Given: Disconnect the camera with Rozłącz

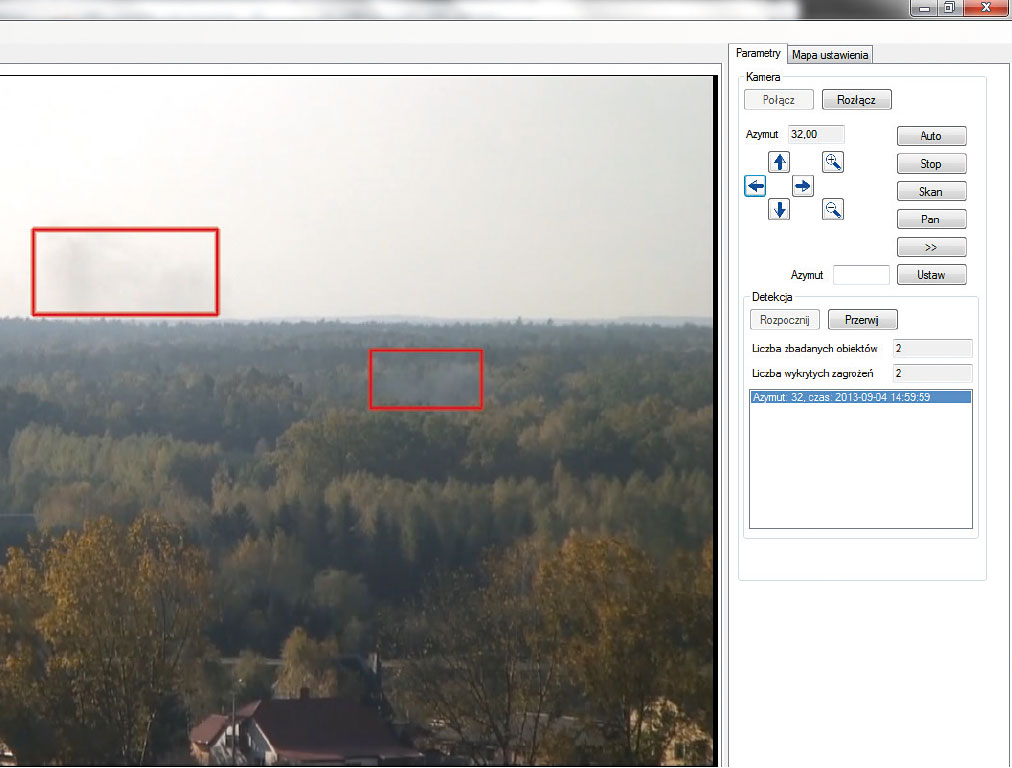Looking at the screenshot, I should point(856,100).
